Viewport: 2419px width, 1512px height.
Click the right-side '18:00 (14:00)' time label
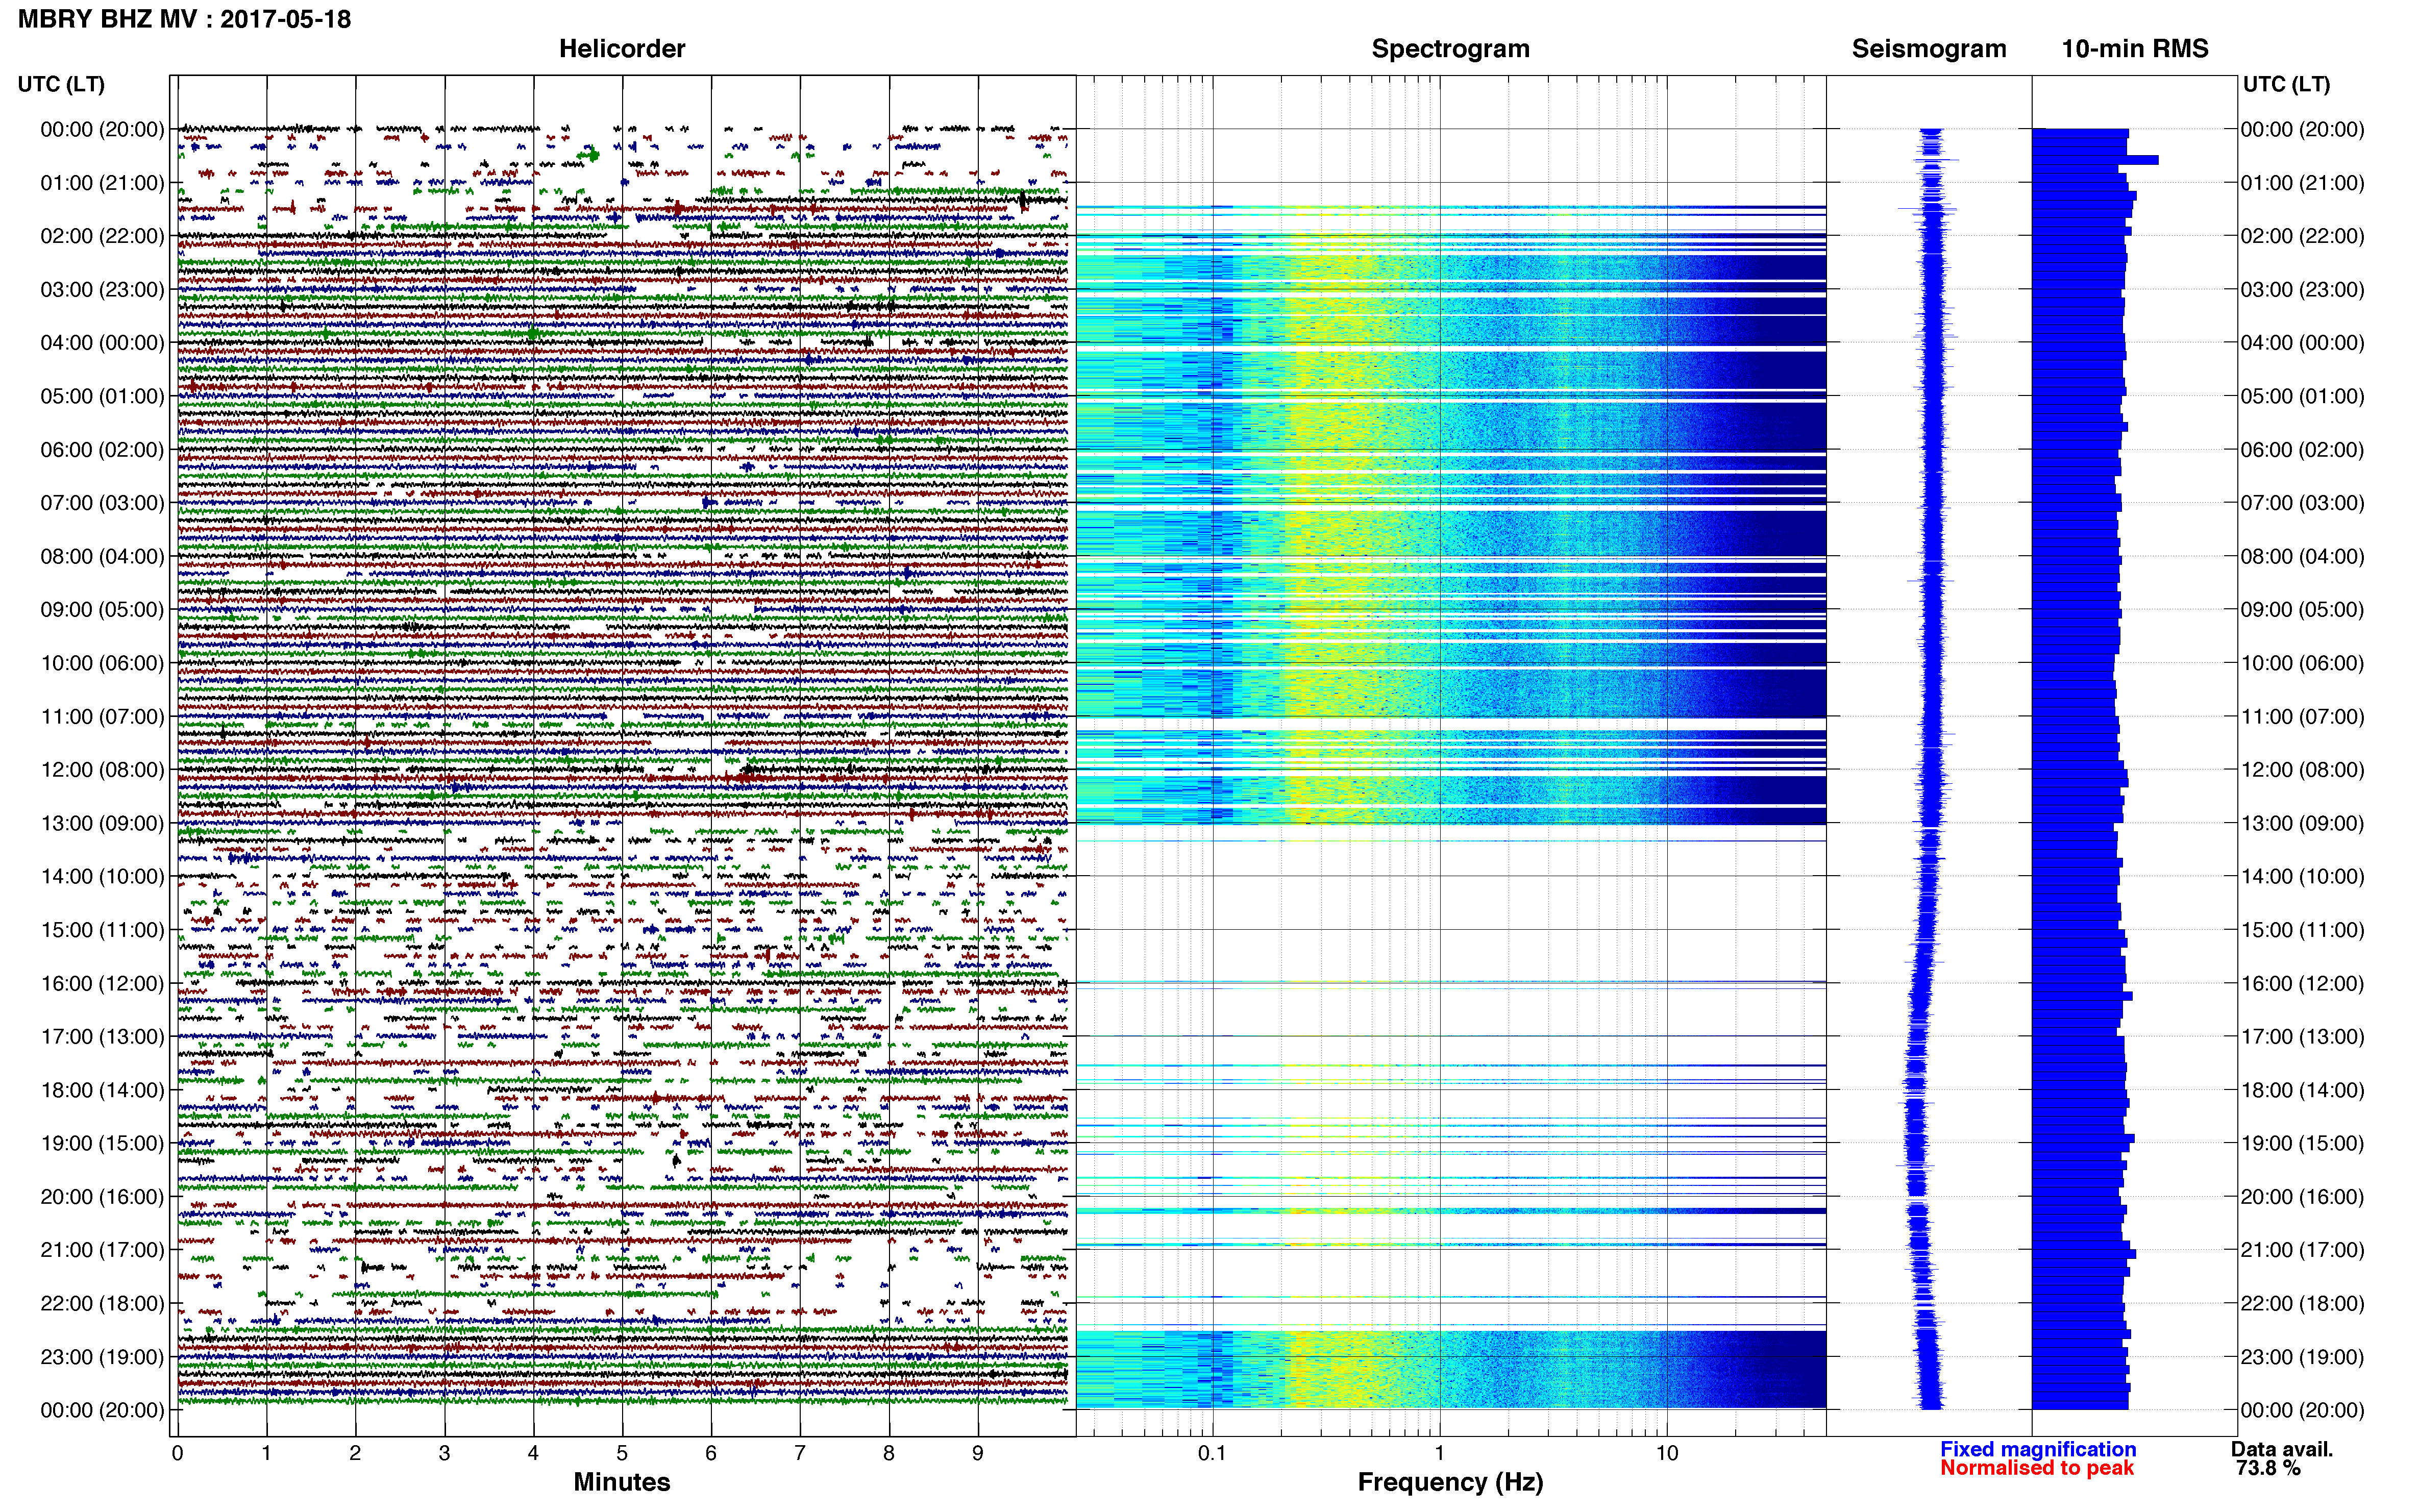(2302, 1090)
